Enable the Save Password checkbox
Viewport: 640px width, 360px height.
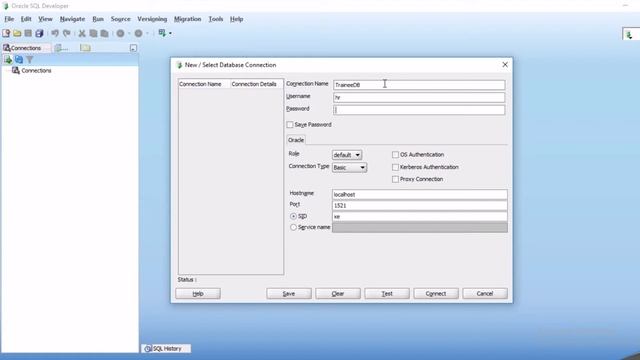290,125
